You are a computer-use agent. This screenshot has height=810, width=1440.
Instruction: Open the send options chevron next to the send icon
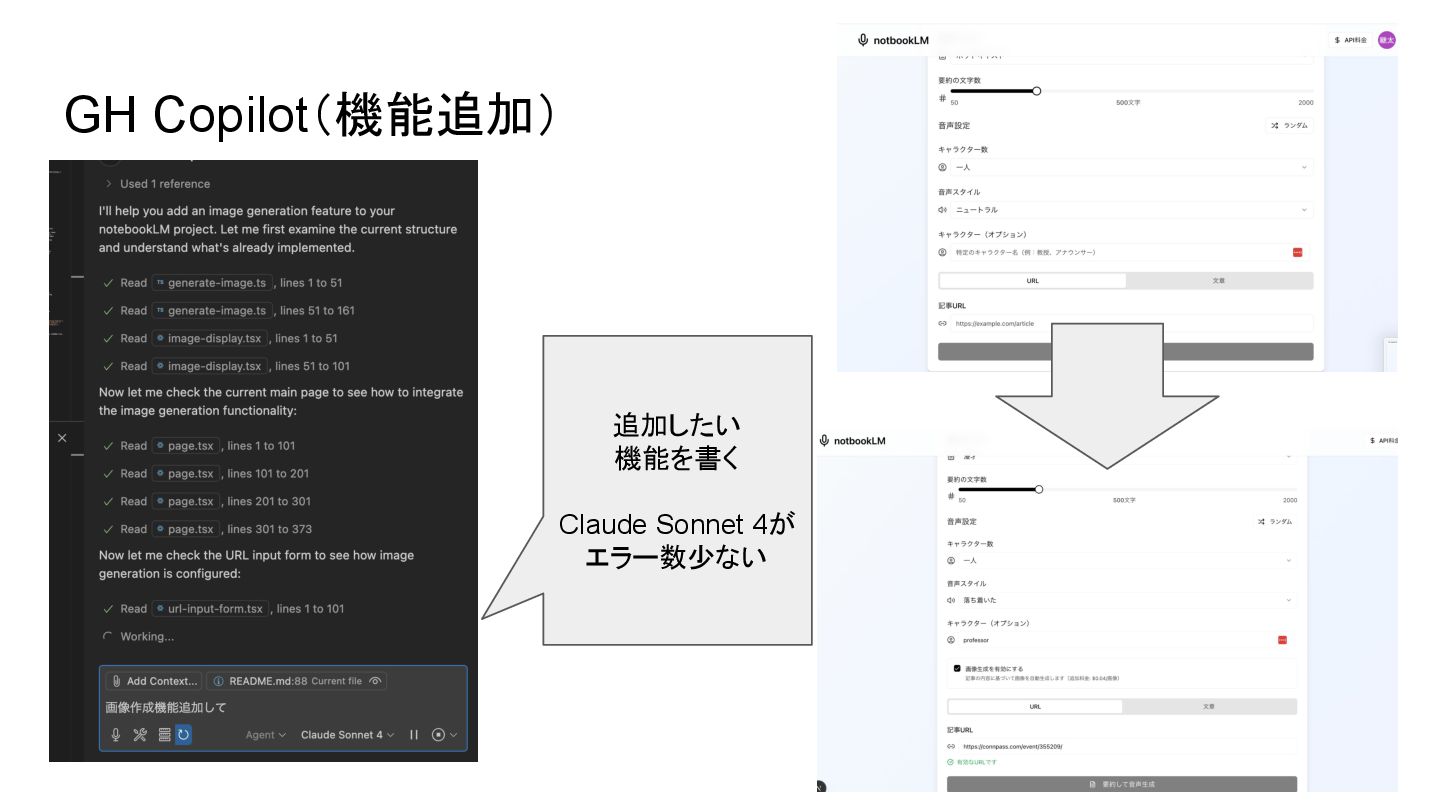point(454,735)
